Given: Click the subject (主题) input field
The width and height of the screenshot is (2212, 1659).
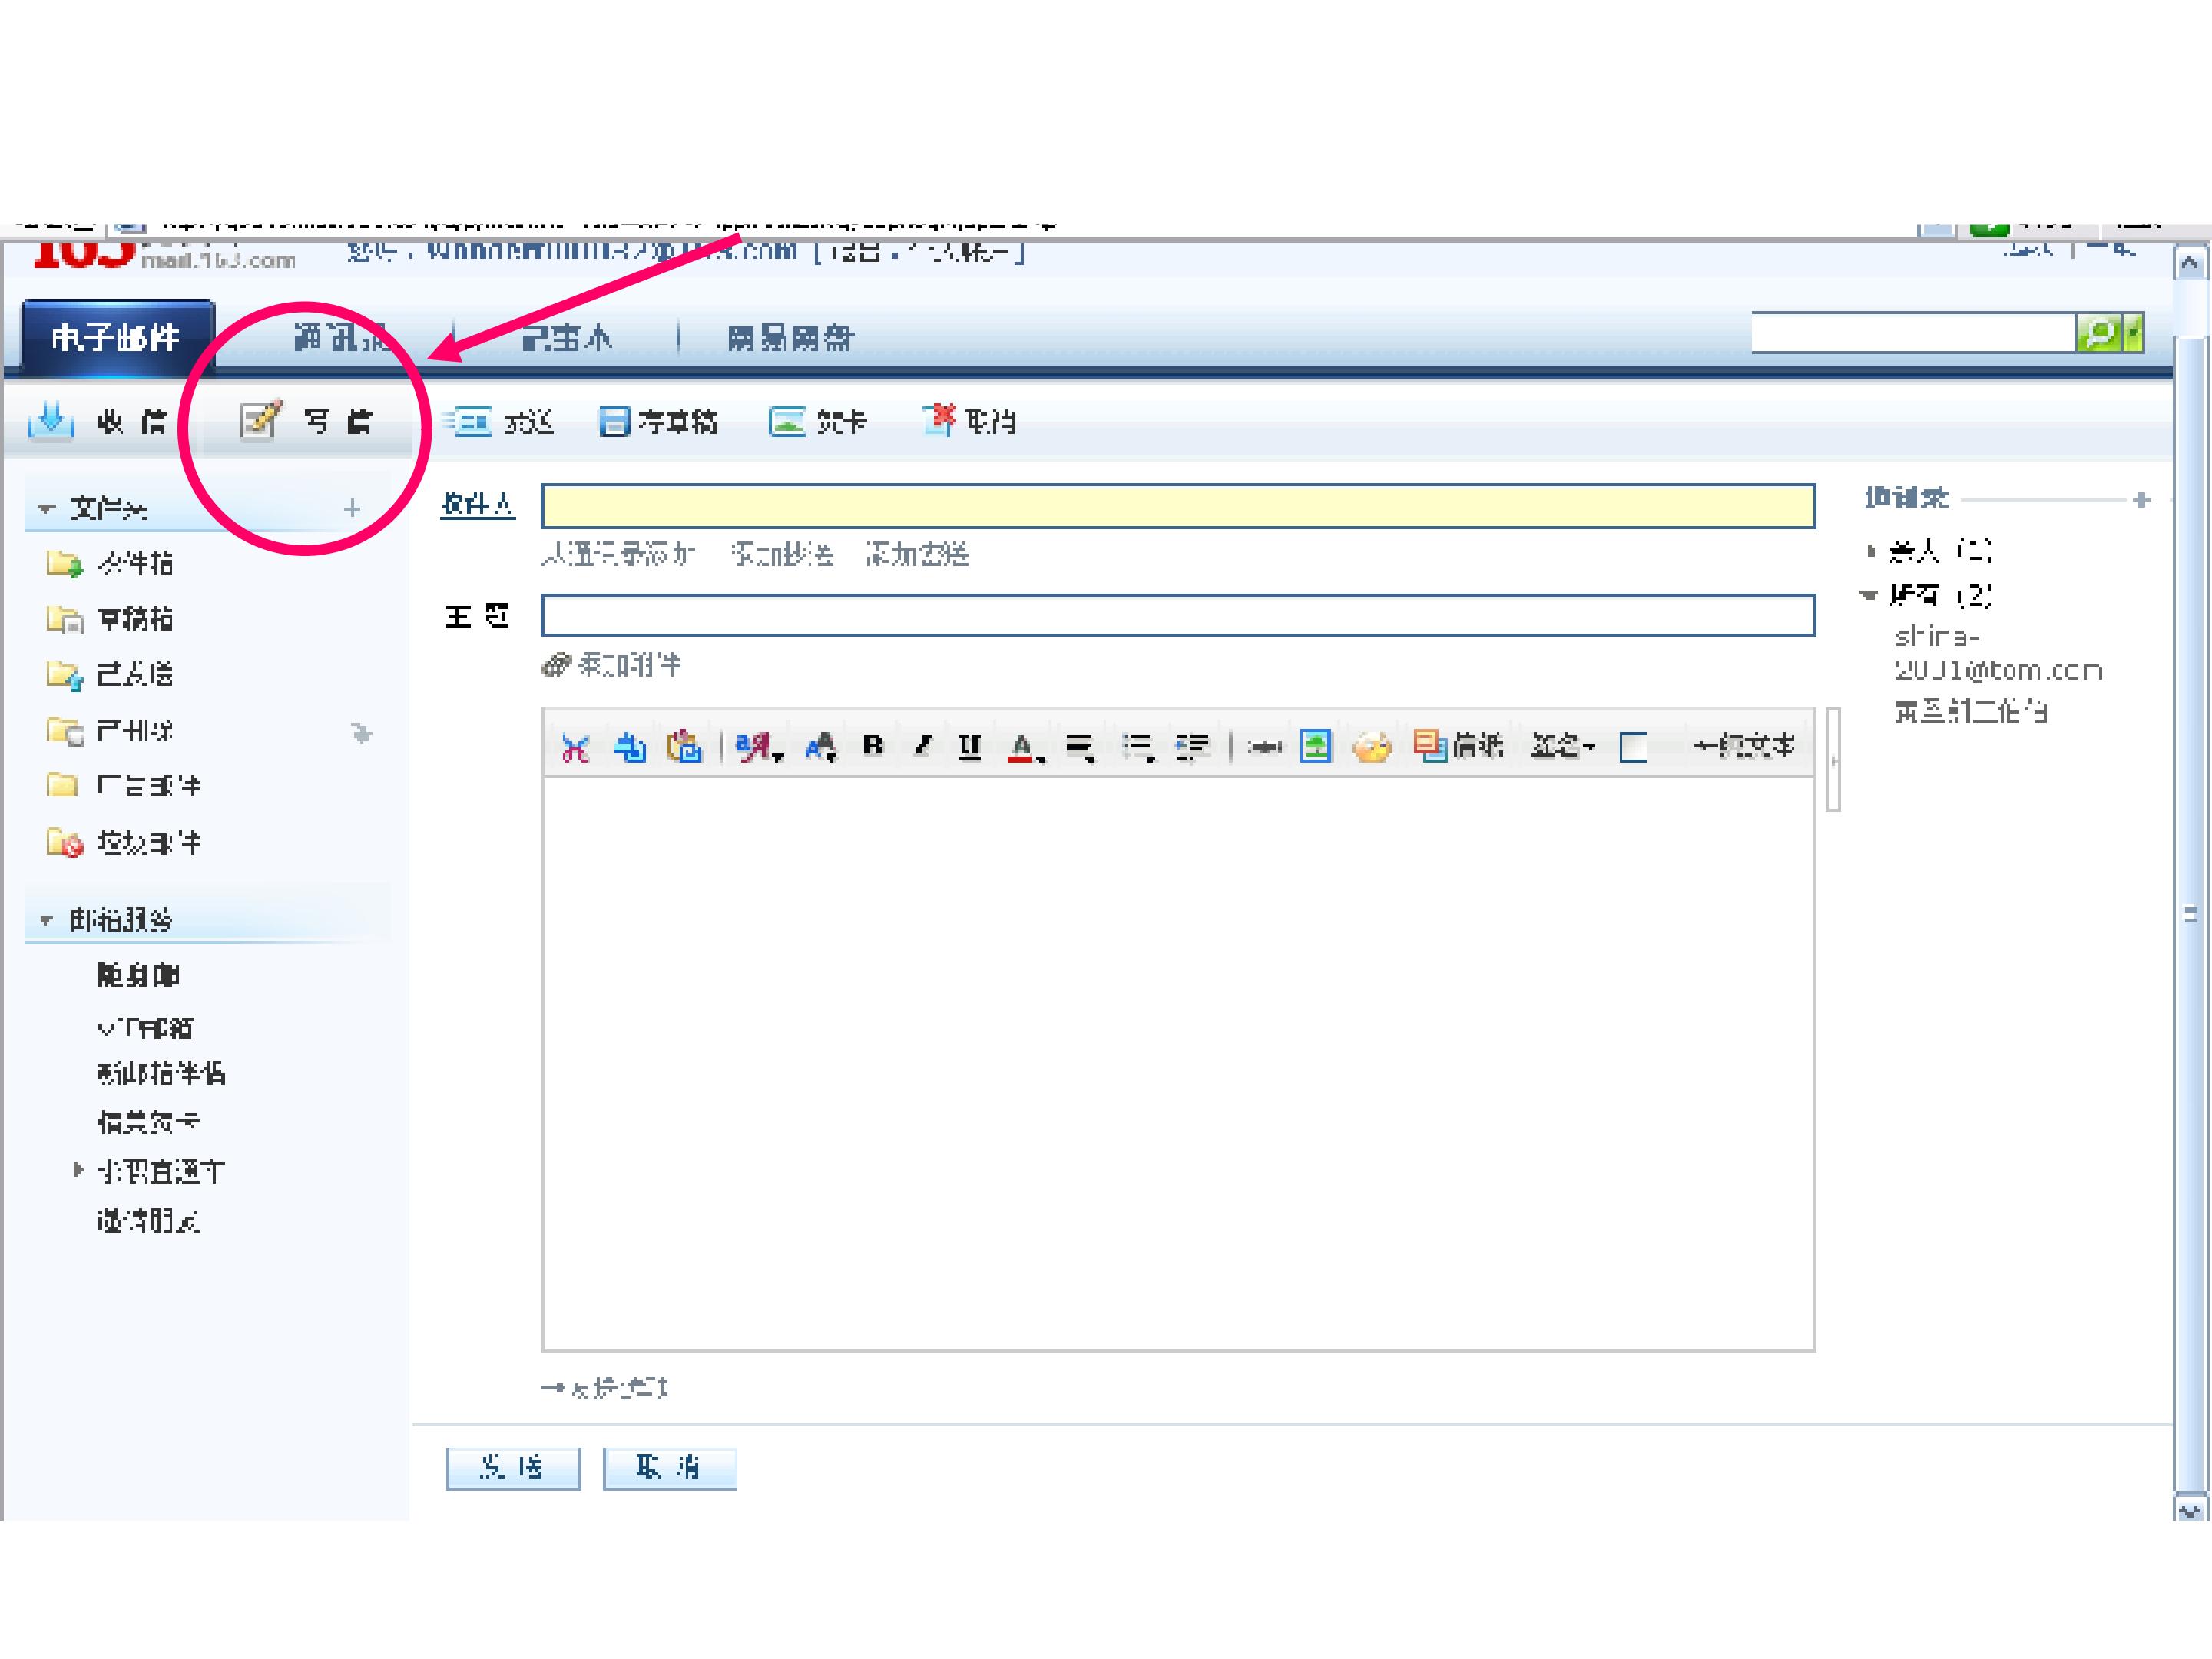Looking at the screenshot, I should [x=1178, y=615].
